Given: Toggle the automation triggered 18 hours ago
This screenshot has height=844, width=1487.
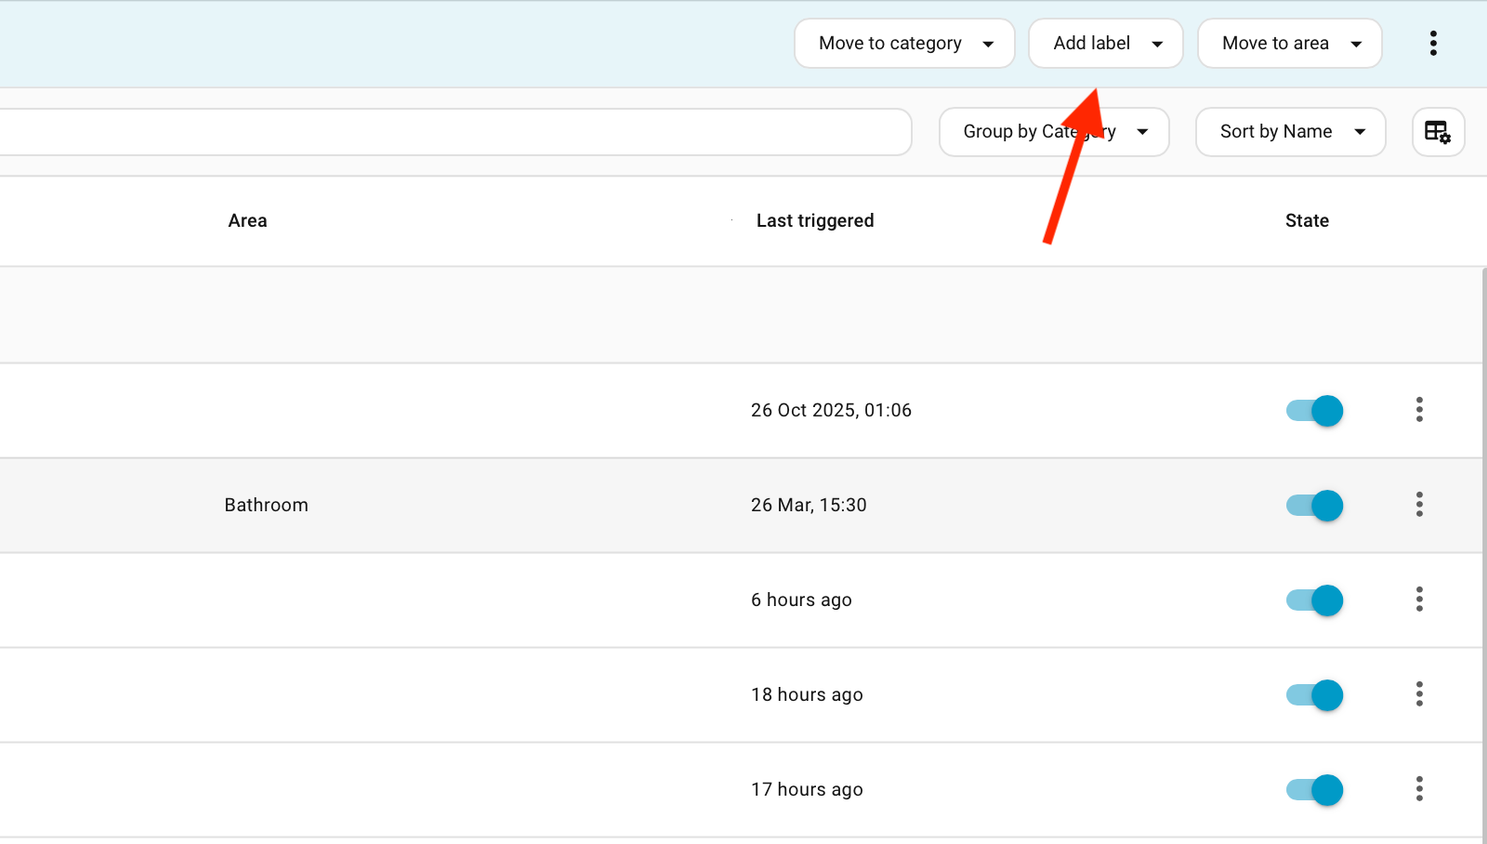Looking at the screenshot, I should (x=1314, y=695).
